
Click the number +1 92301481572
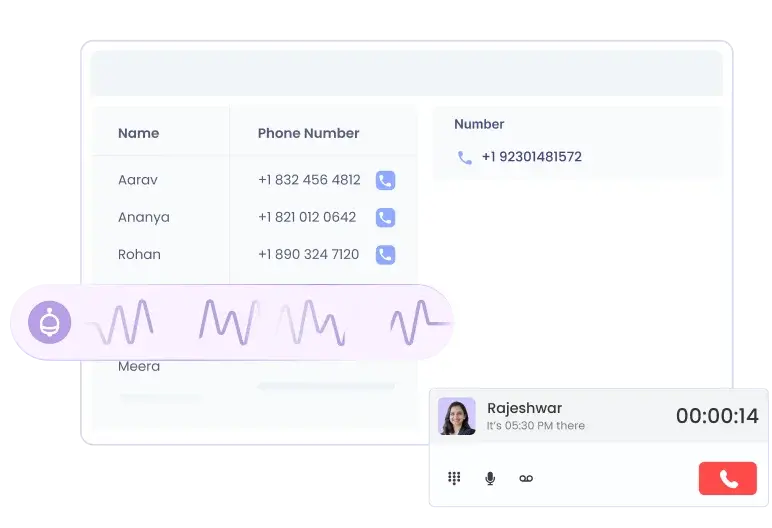tap(531, 157)
